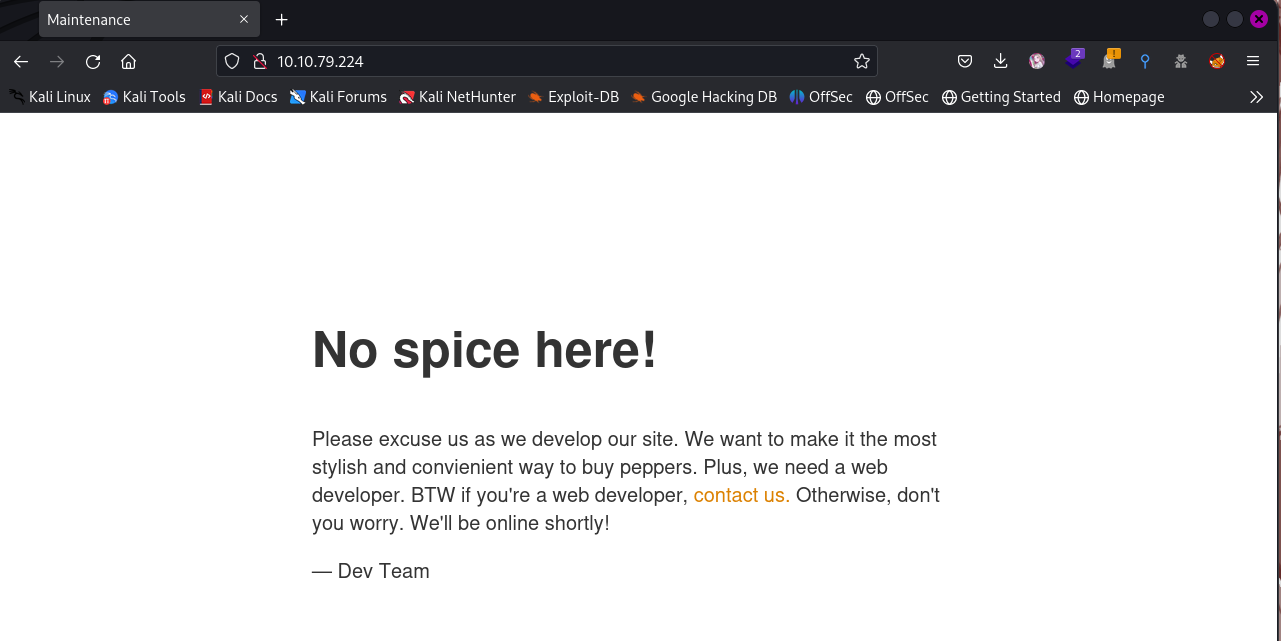Go to the home page icon
This screenshot has height=641, width=1281.
tap(128, 61)
